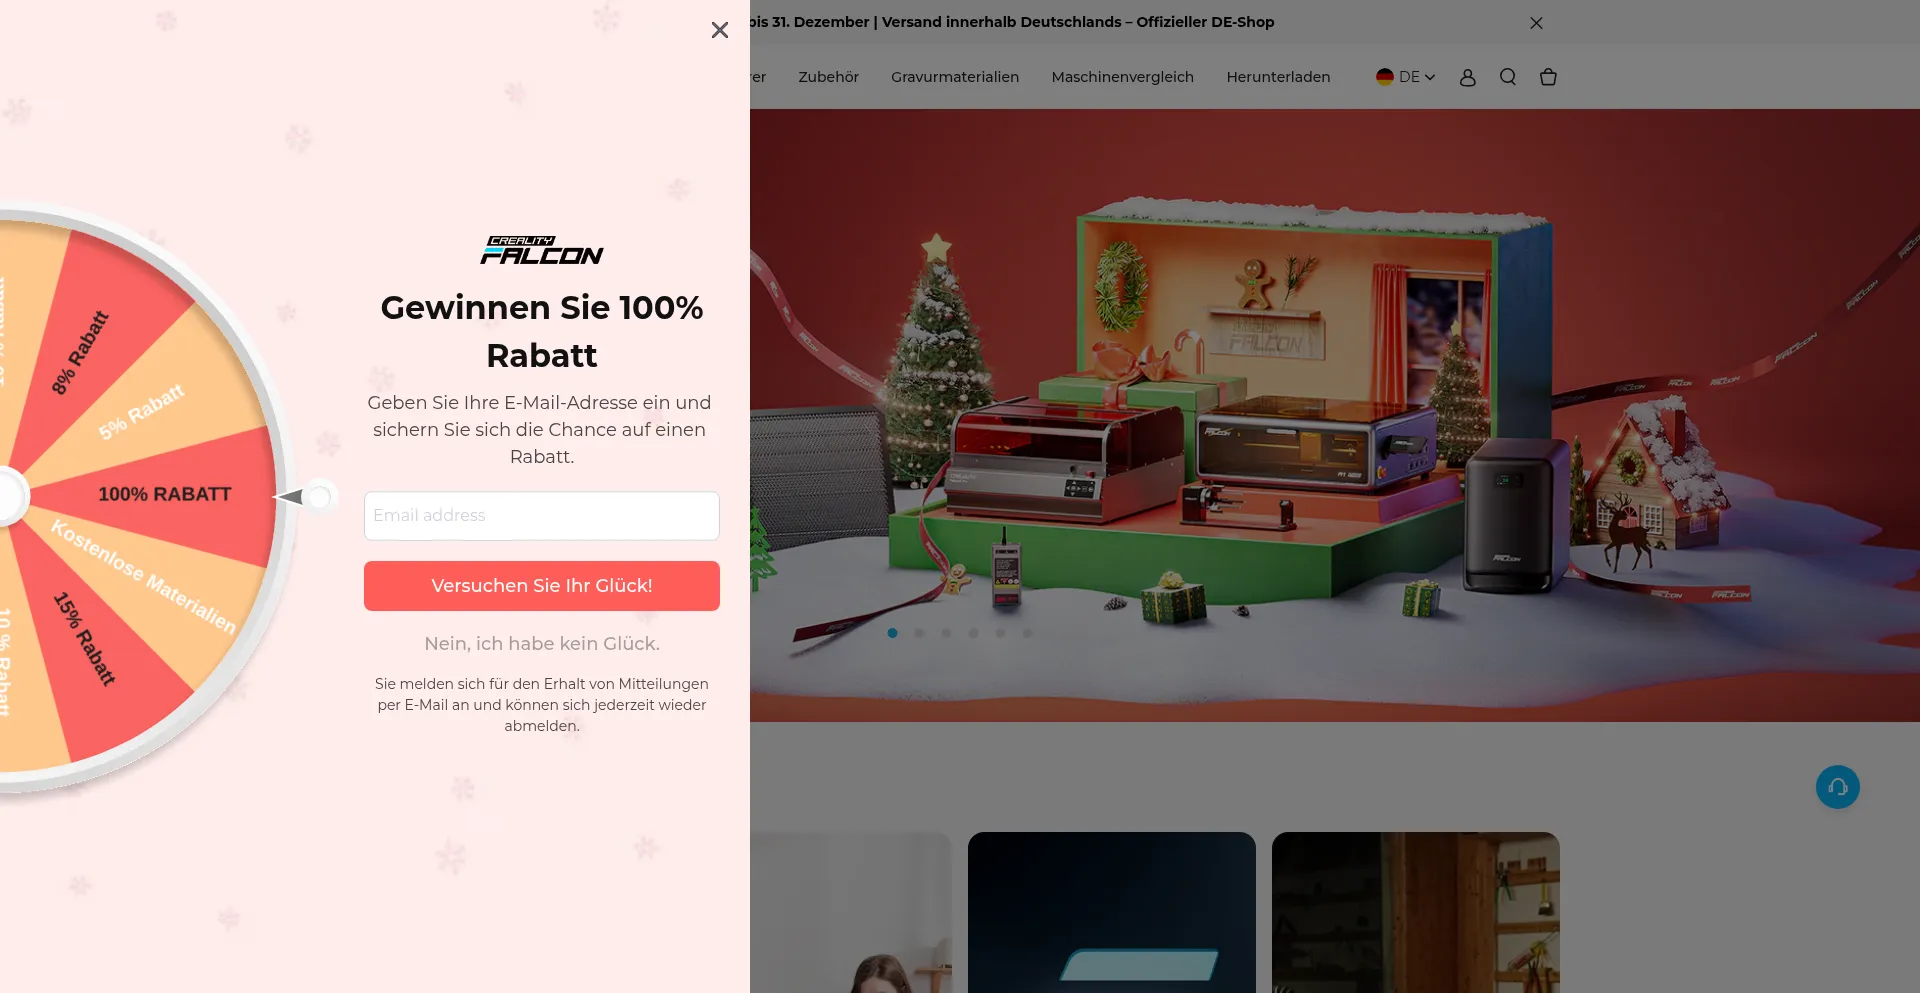The width and height of the screenshot is (1920, 993).
Task: Close the discount wheel popup
Action: (x=719, y=30)
